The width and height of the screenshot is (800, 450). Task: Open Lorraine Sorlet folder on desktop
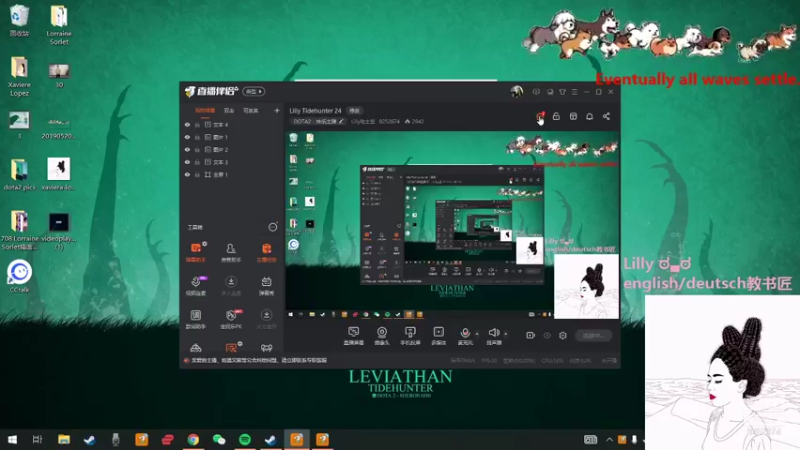click(x=59, y=24)
